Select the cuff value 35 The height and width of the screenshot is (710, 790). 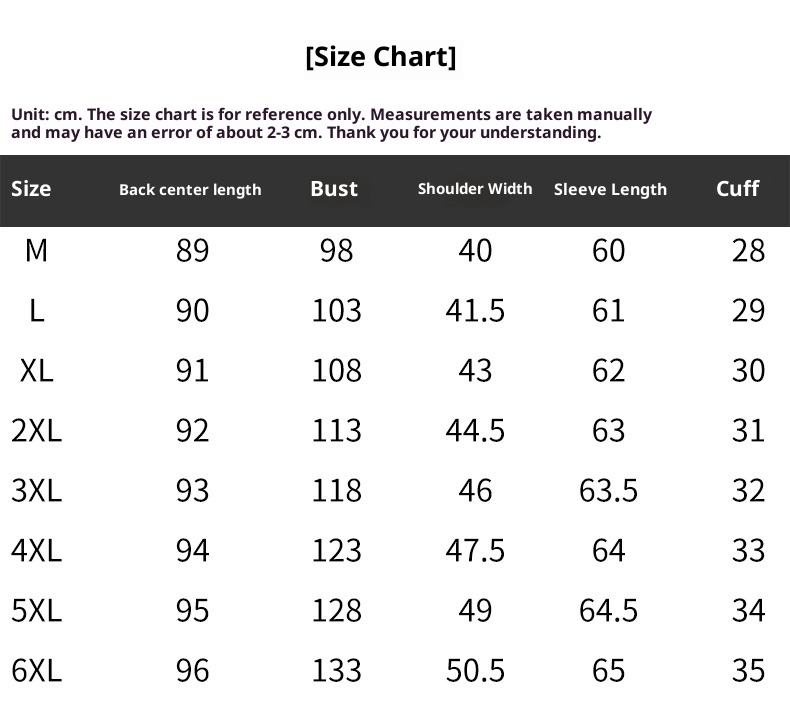pos(748,670)
